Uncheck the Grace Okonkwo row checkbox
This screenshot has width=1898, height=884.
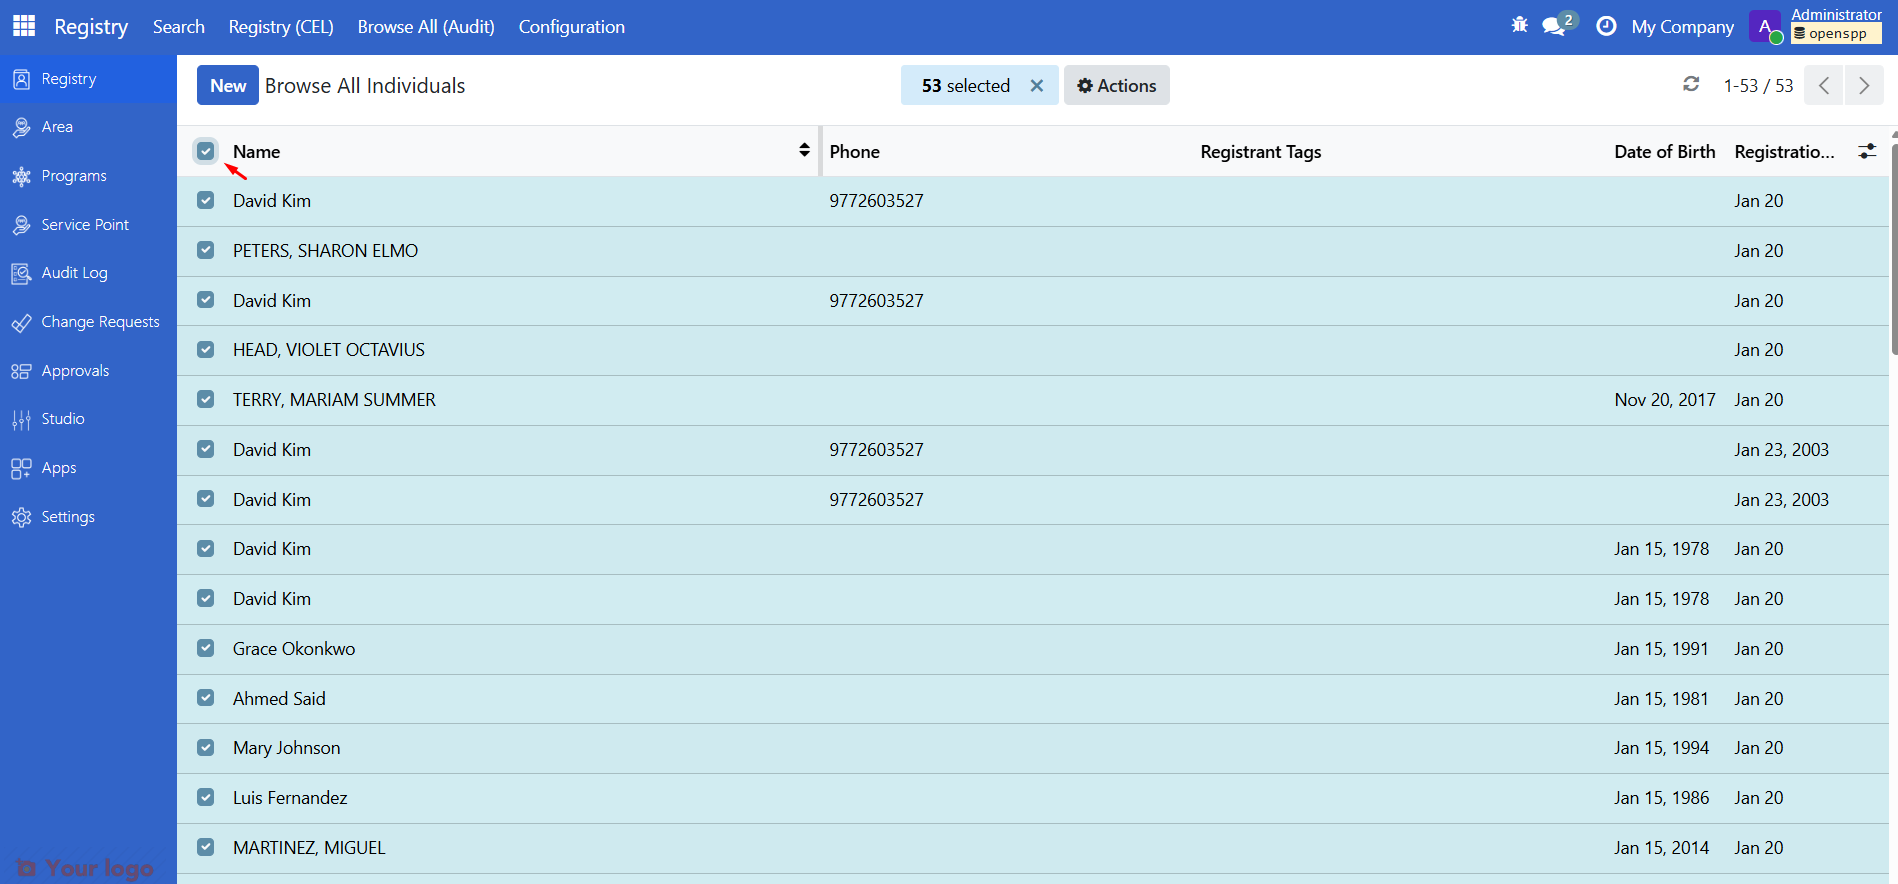[205, 648]
